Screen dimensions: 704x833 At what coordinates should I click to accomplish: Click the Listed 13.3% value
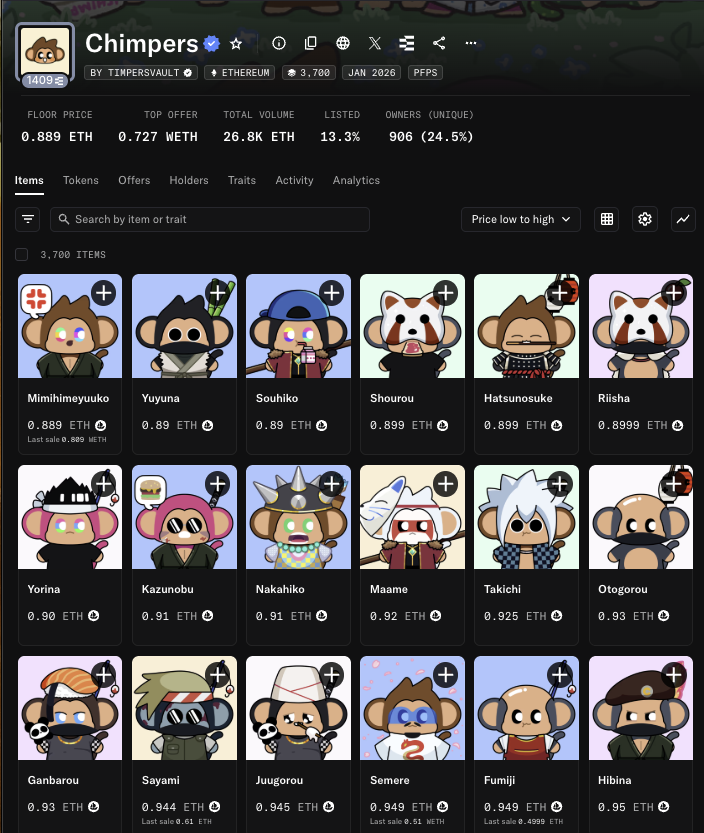coord(340,137)
